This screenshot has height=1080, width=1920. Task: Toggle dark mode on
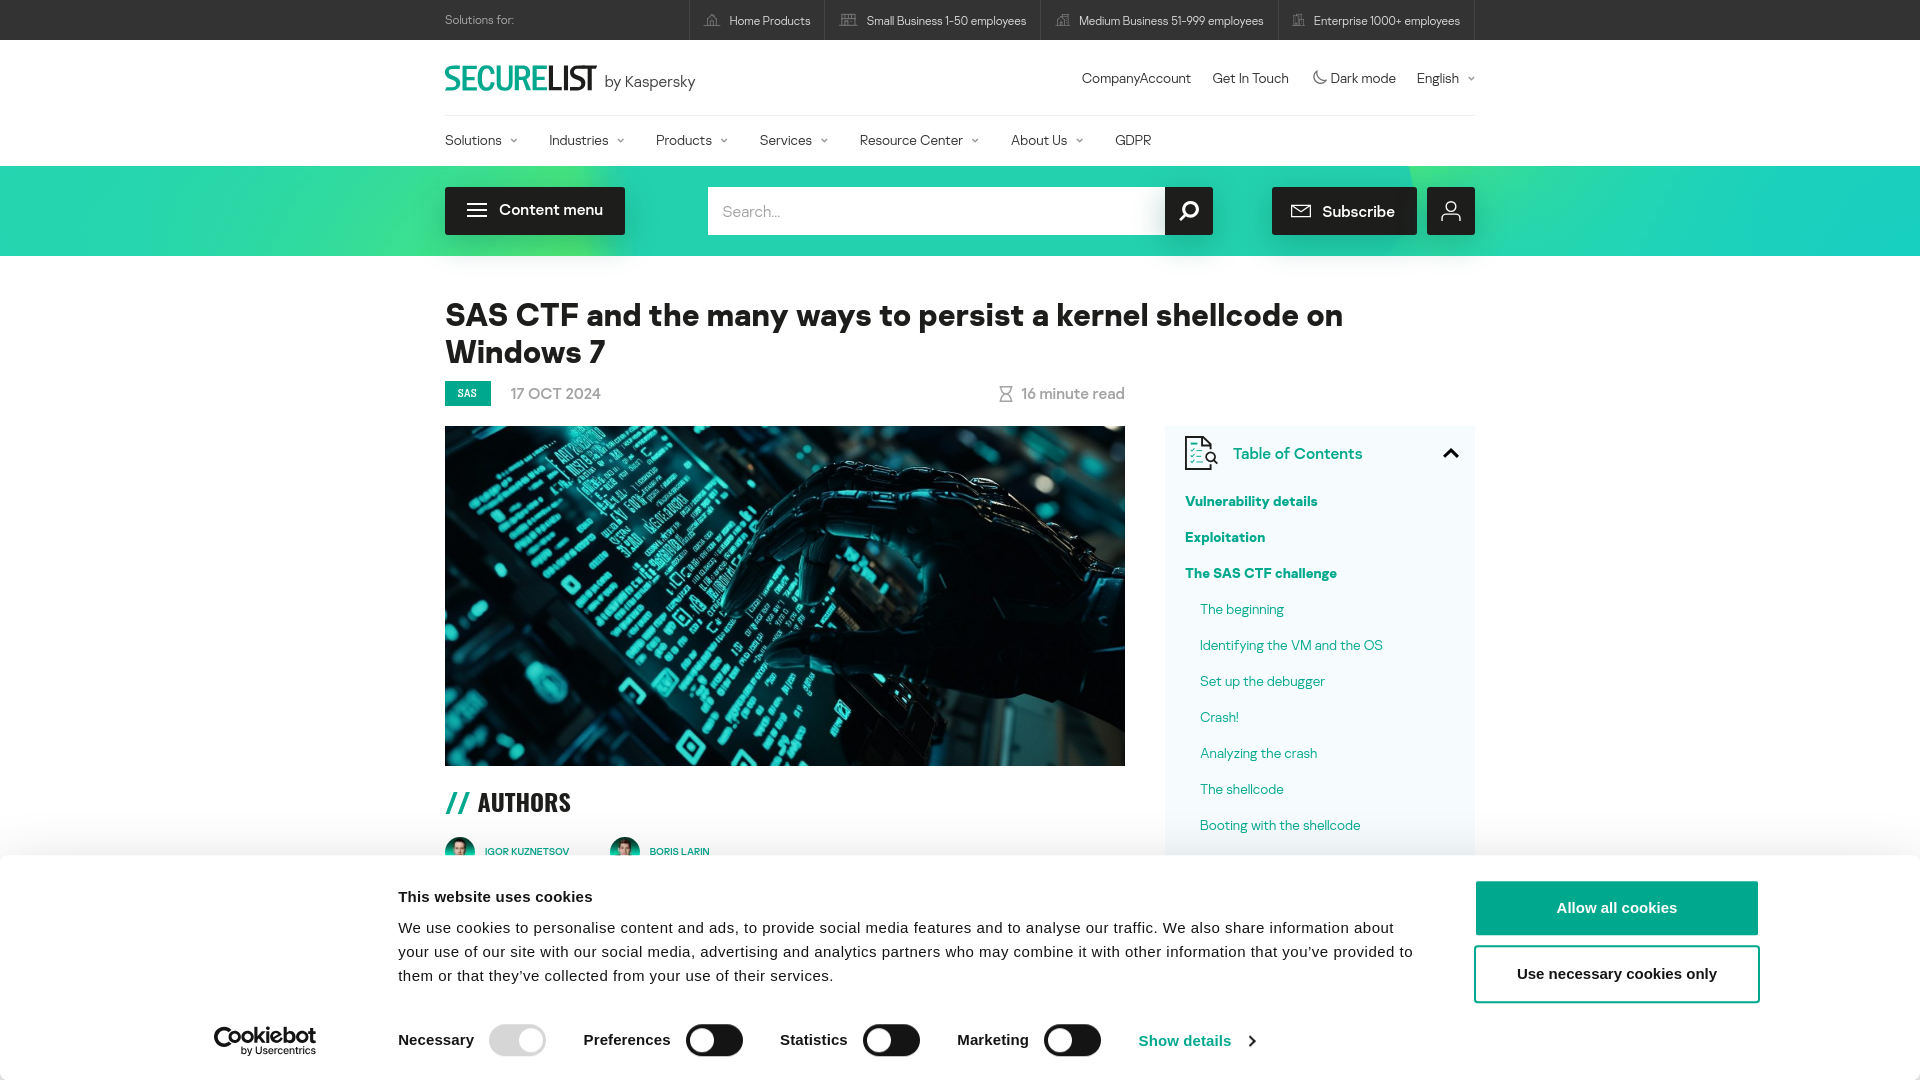tap(1353, 78)
